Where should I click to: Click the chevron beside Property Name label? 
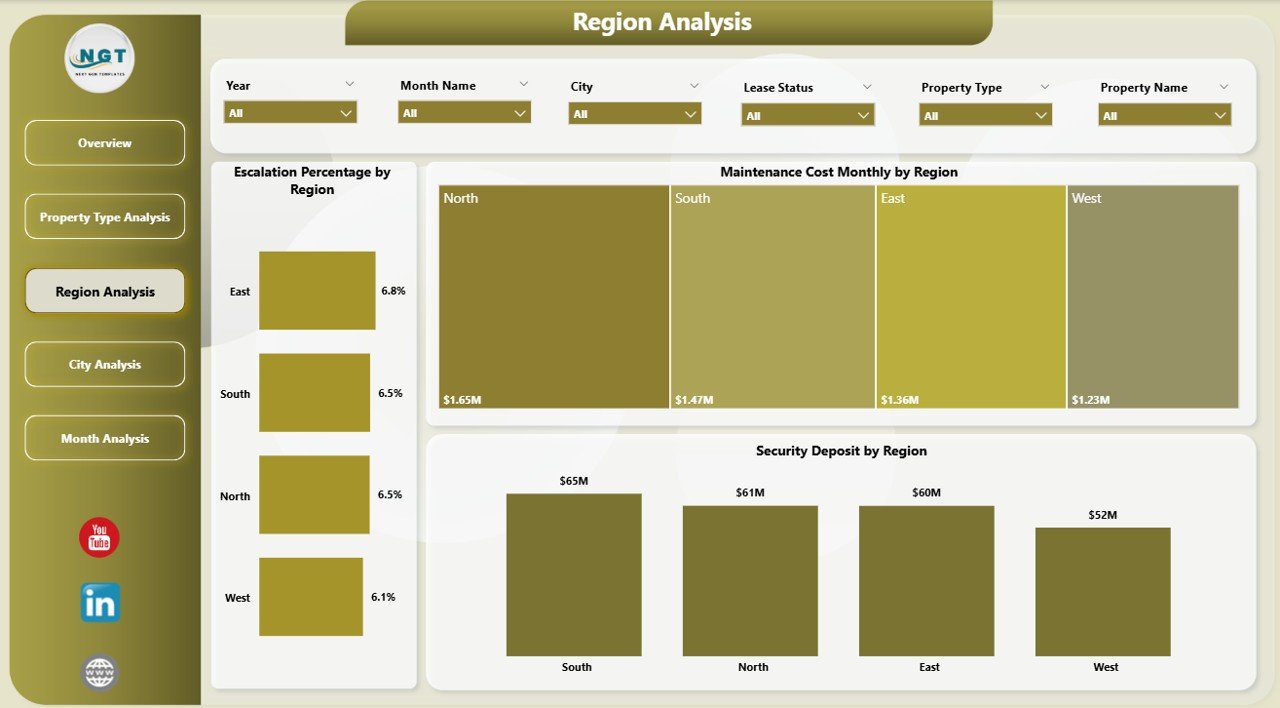pyautogui.click(x=1223, y=87)
